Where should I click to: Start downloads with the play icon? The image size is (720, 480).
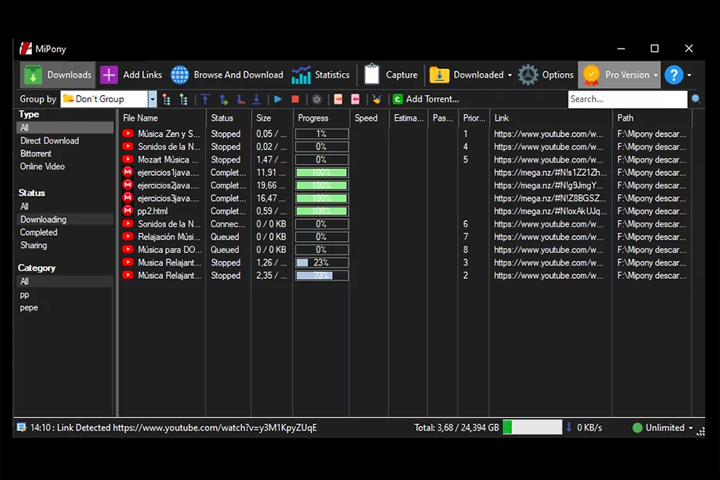(278, 99)
